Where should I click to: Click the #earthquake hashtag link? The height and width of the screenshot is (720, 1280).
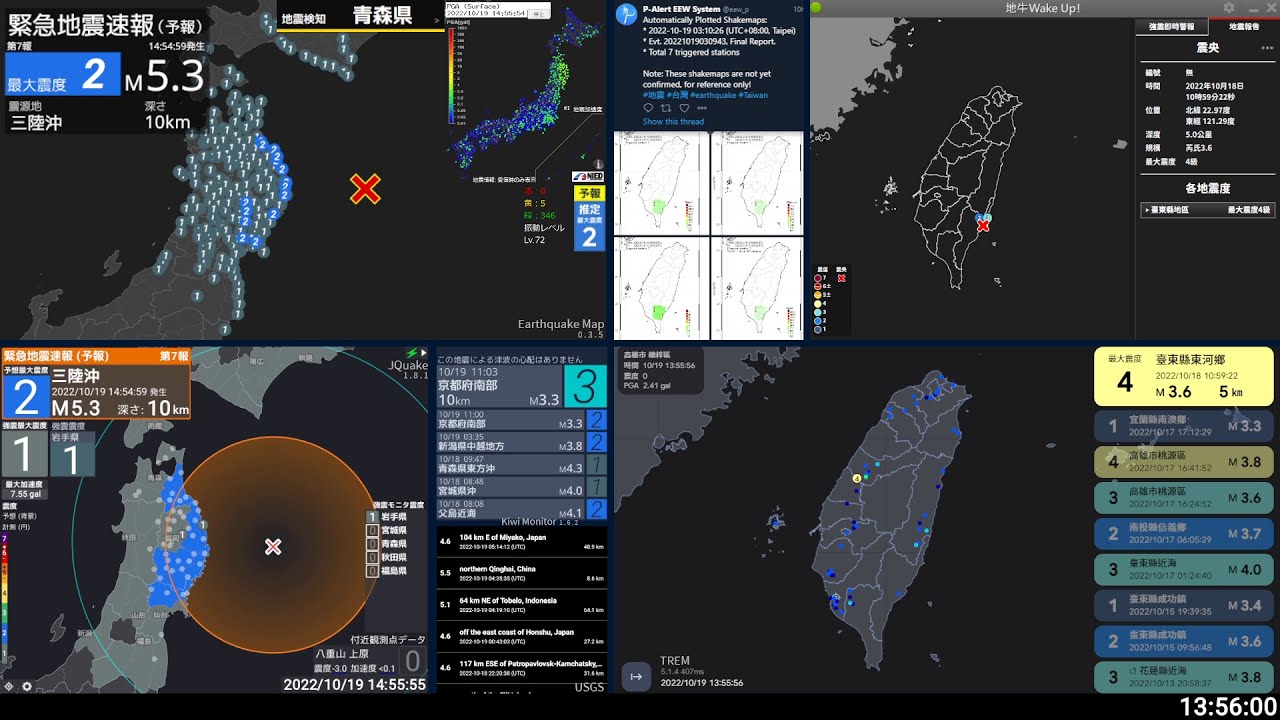[x=711, y=95]
